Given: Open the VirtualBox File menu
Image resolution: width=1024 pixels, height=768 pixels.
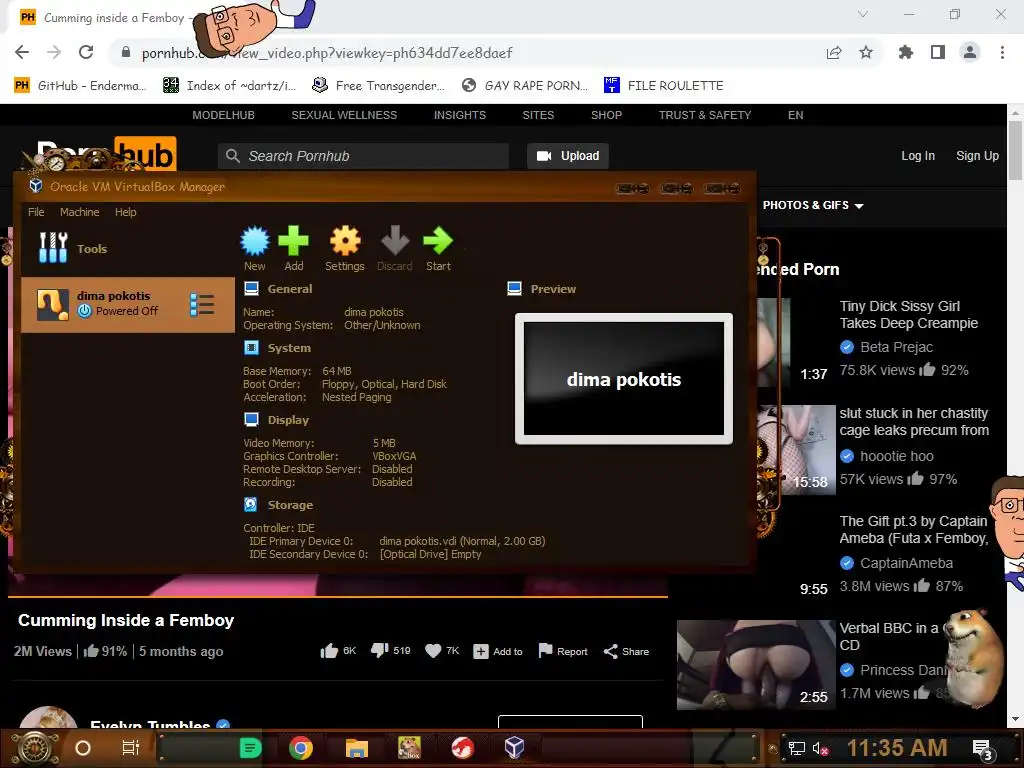Looking at the screenshot, I should [x=36, y=212].
